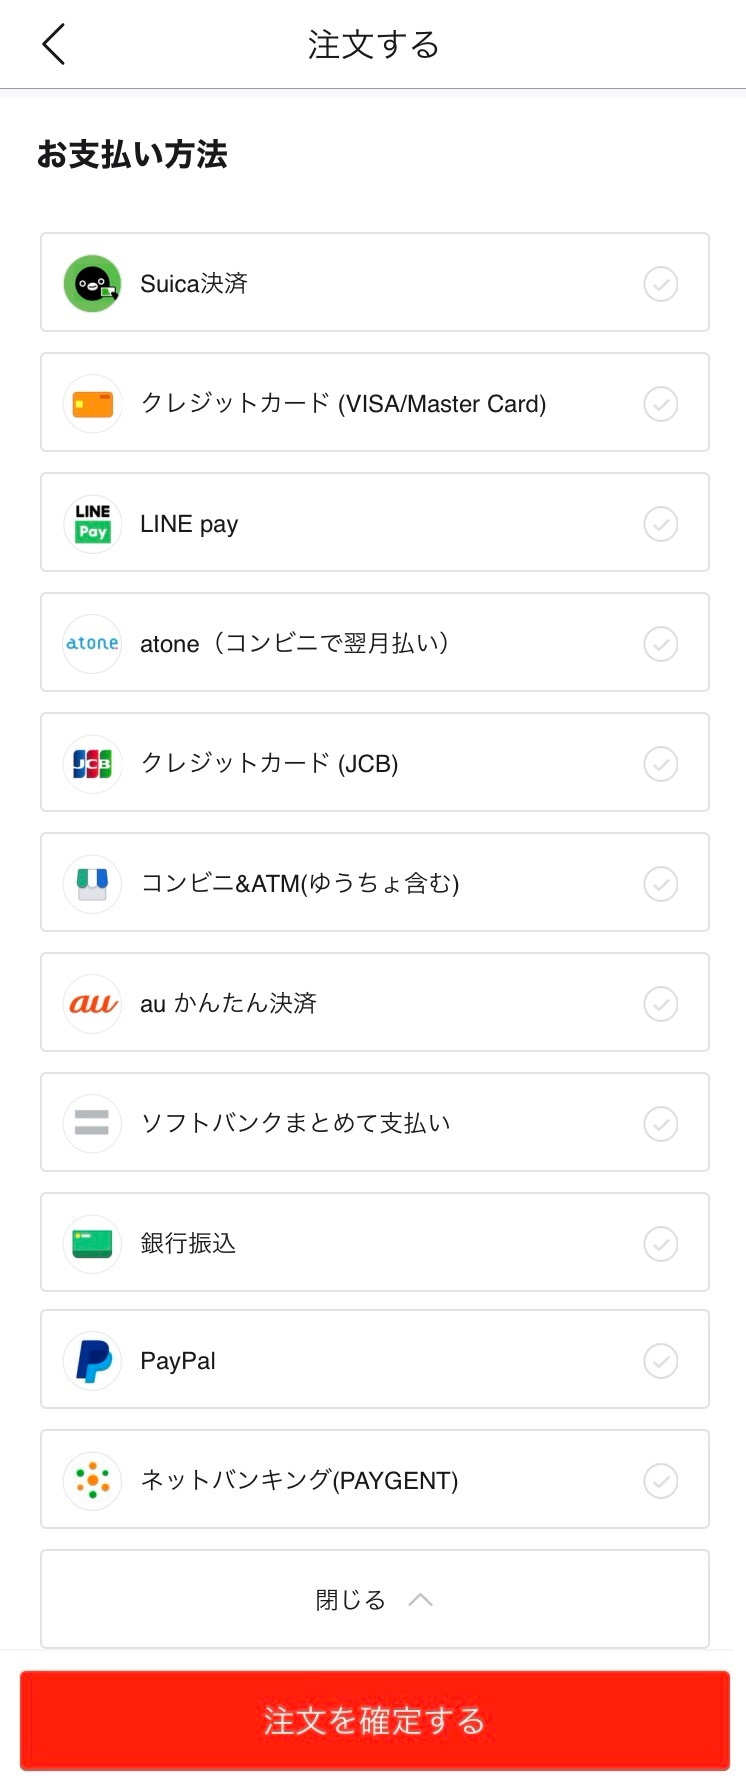Select クレジットカード (VISA/Master Card) label

[x=343, y=404]
